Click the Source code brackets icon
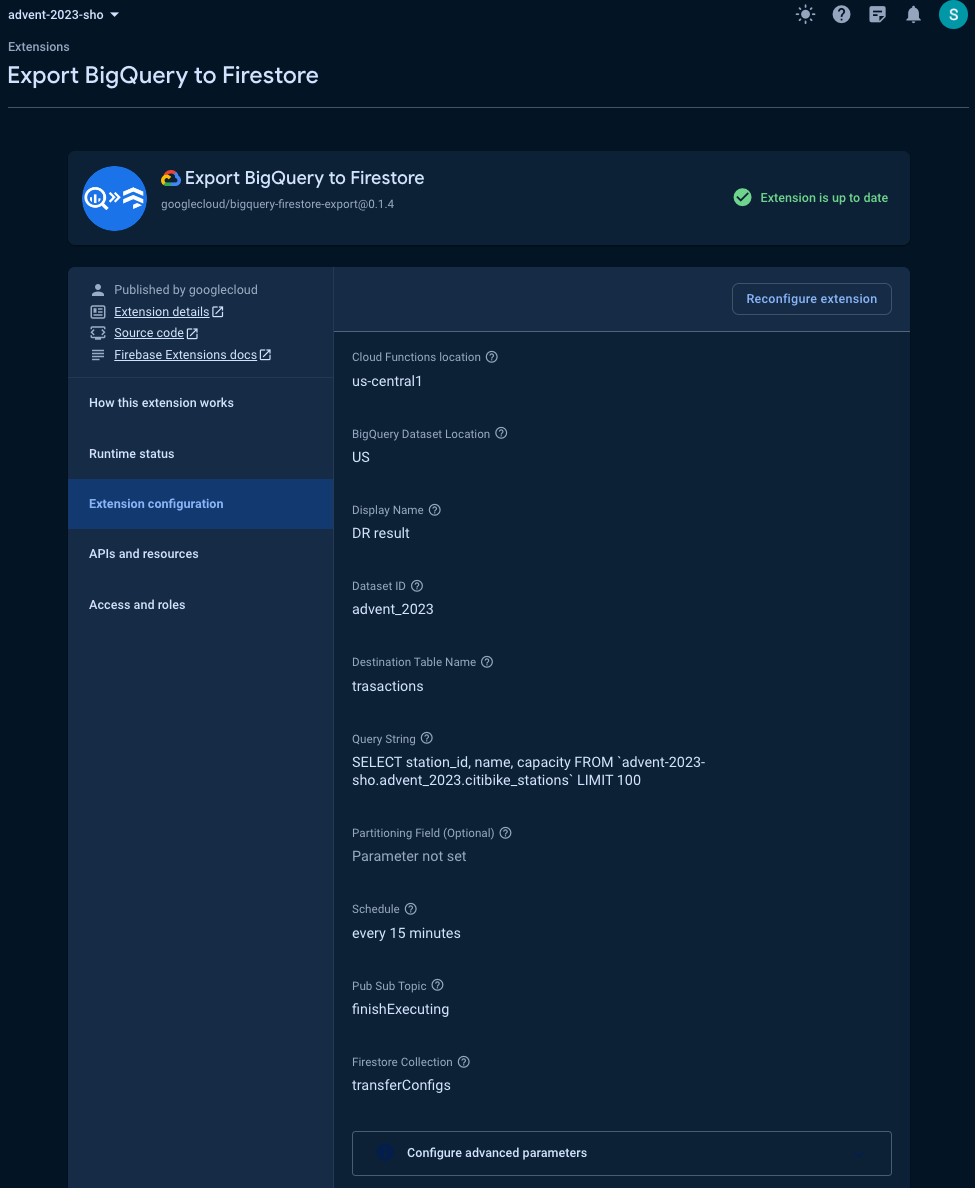This screenshot has width=975, height=1188. pyautogui.click(x=98, y=333)
